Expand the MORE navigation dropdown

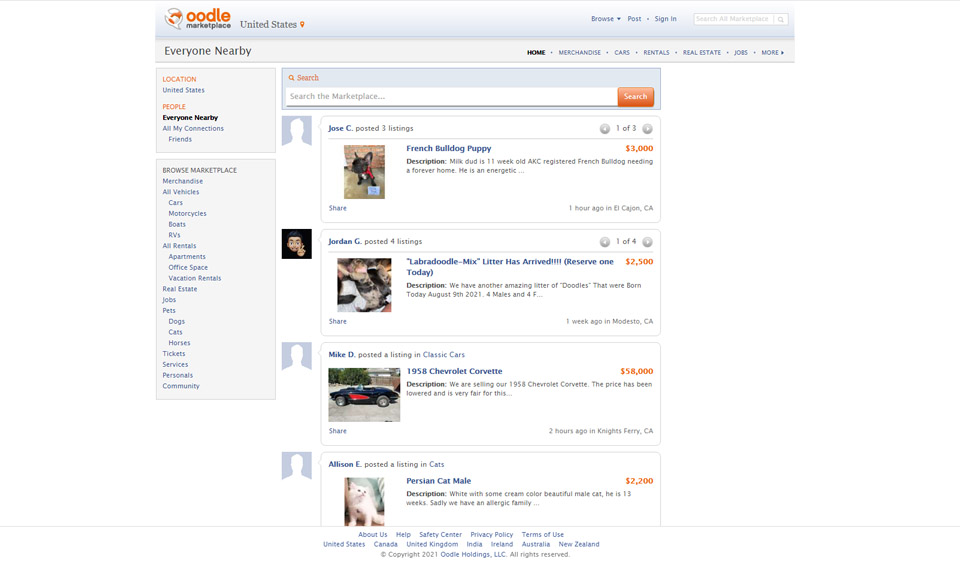pos(772,52)
